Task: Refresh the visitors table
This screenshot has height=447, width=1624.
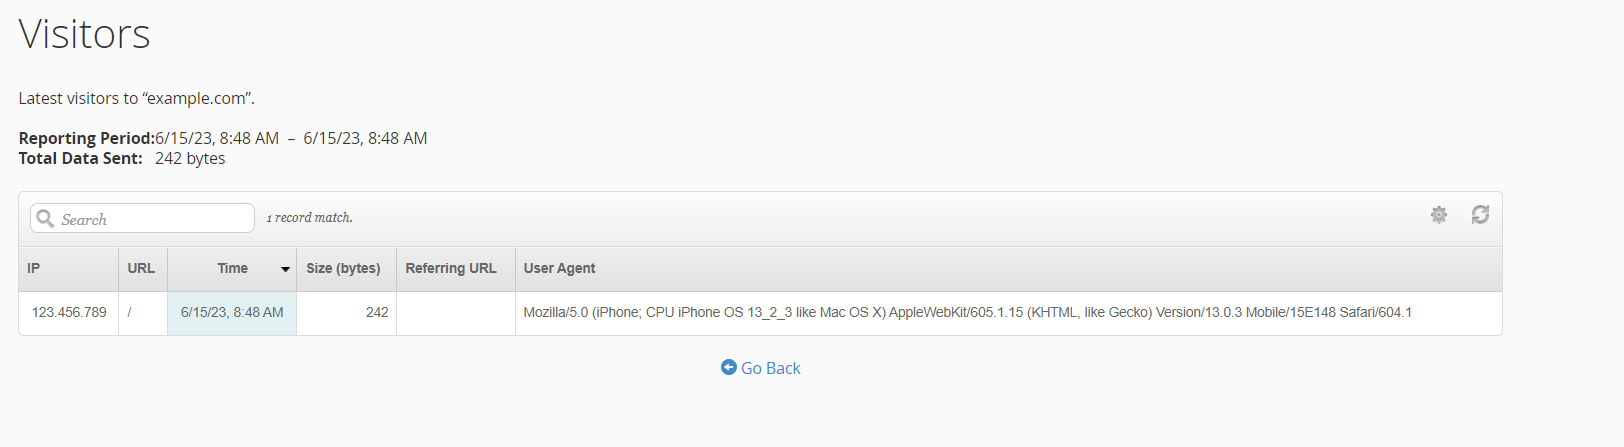Action: (1480, 215)
